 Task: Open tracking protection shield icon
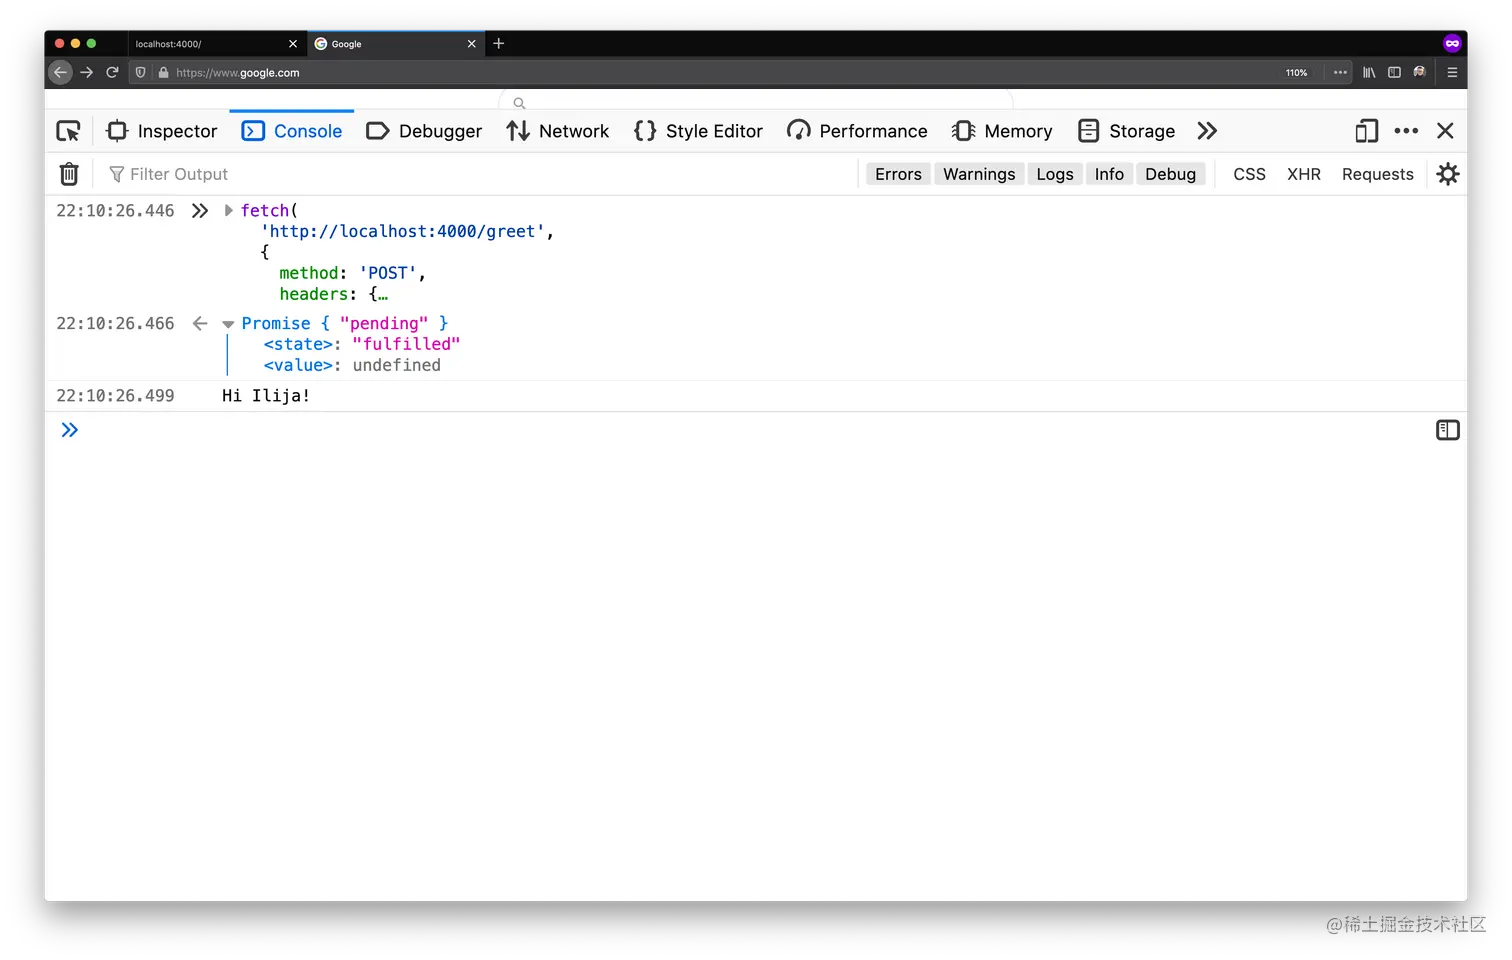tap(141, 72)
